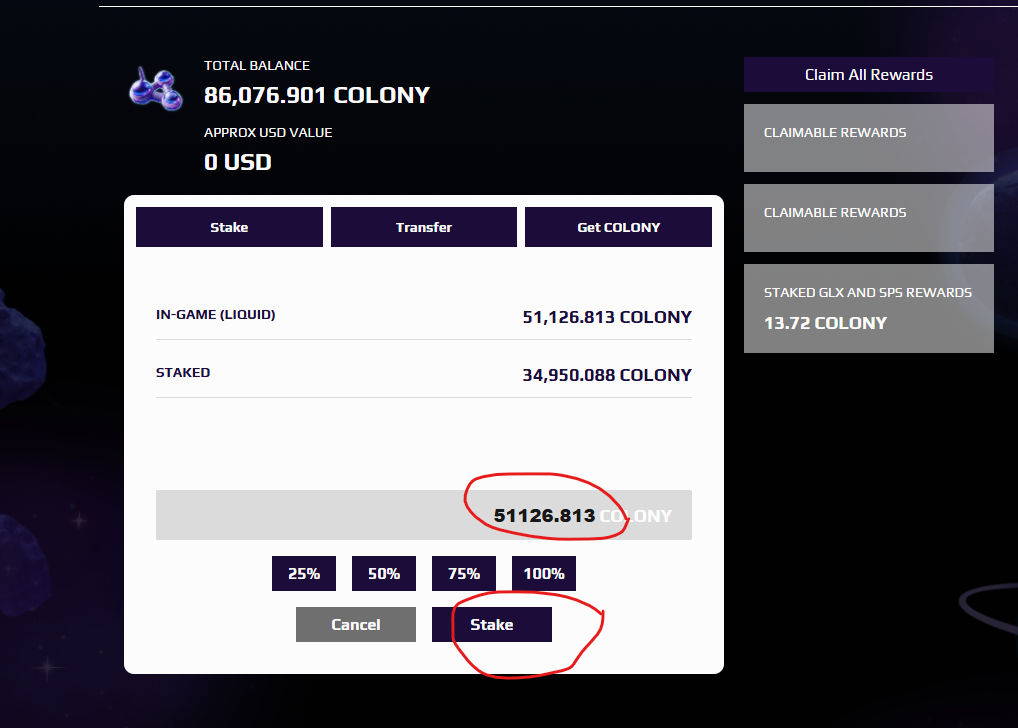Select the 100% amount button
The image size is (1018, 728).
(543, 573)
